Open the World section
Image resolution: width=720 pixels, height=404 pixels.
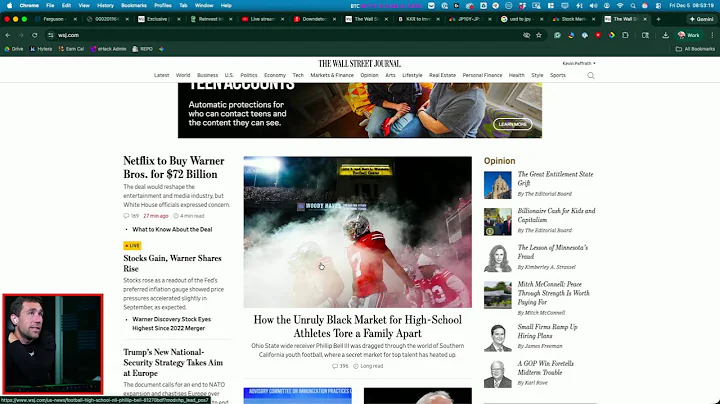pyautogui.click(x=183, y=75)
